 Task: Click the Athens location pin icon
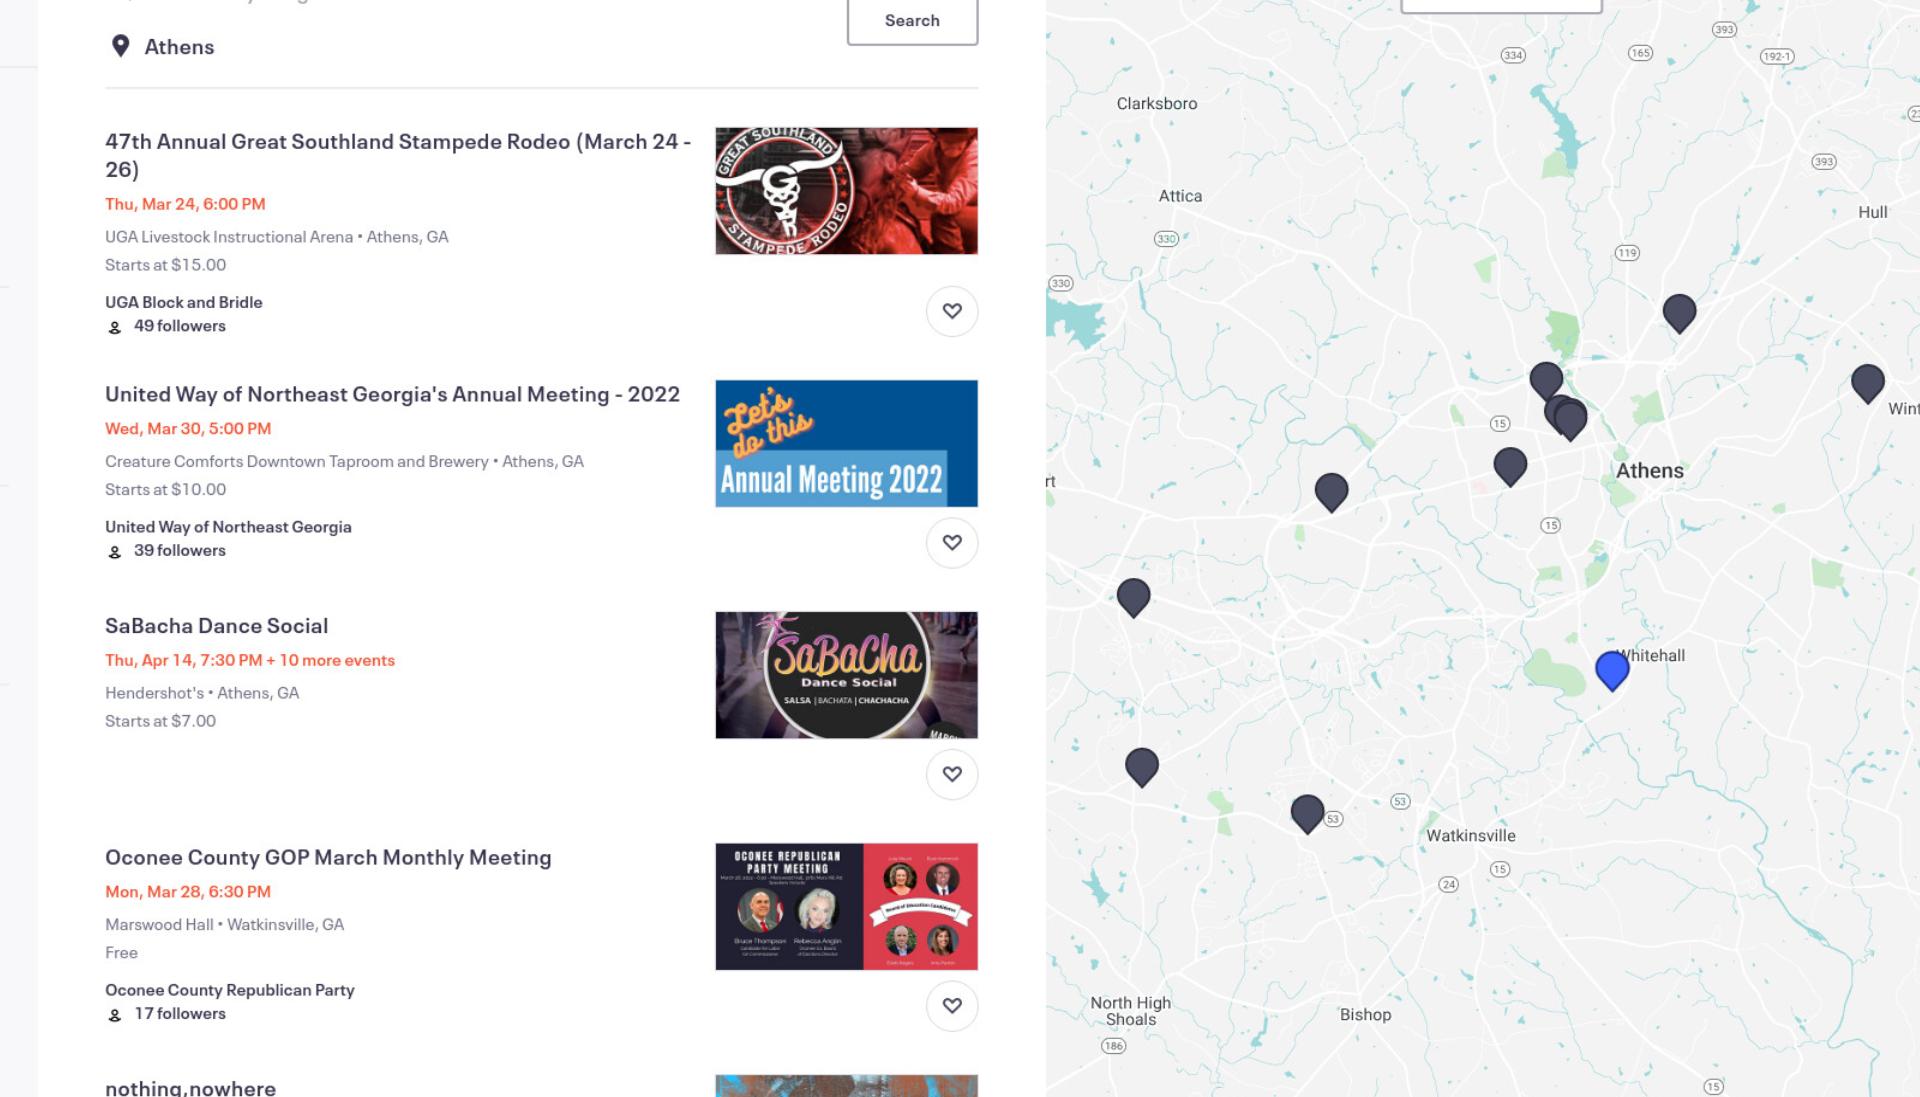pos(120,46)
